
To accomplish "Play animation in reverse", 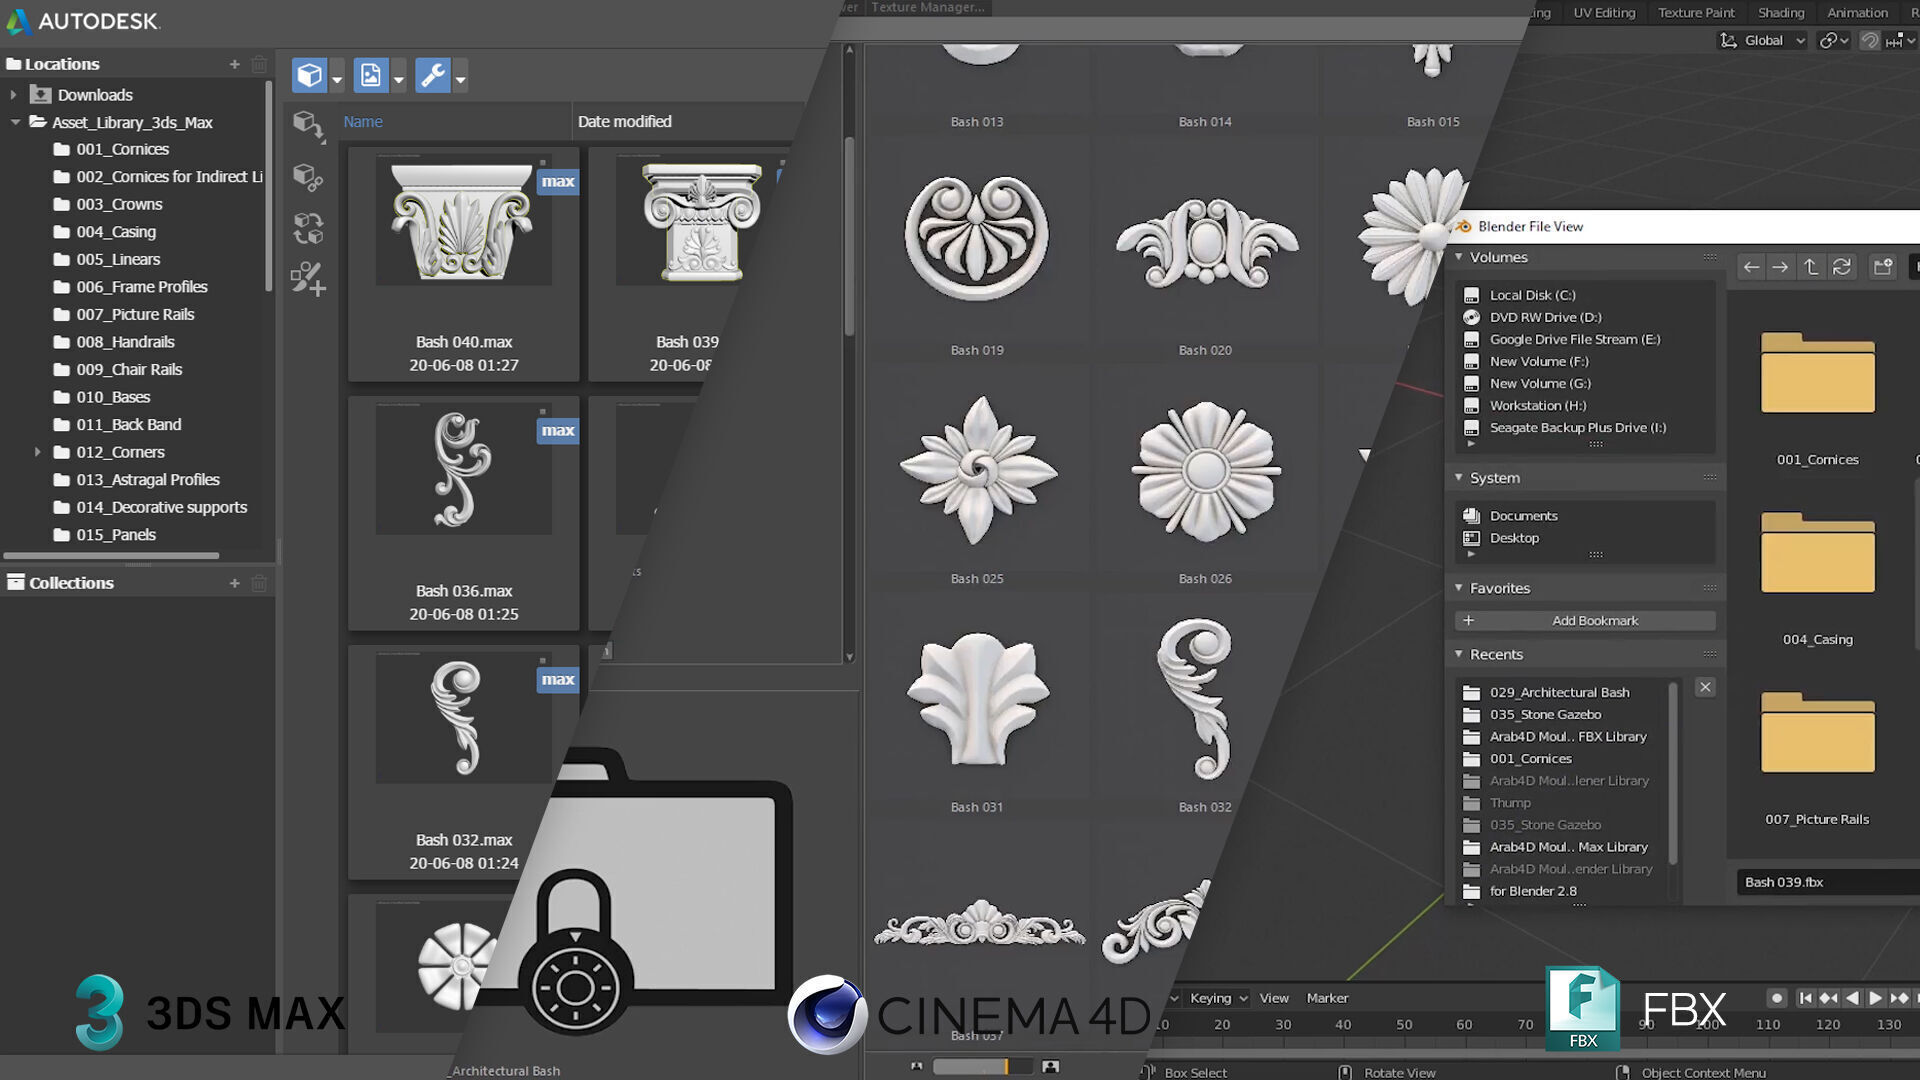I will 1852,998.
